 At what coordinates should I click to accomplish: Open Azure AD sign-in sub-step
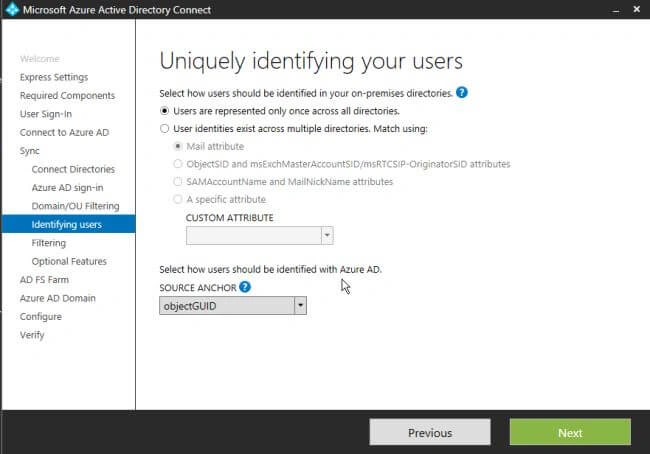pyautogui.click(x=67, y=188)
